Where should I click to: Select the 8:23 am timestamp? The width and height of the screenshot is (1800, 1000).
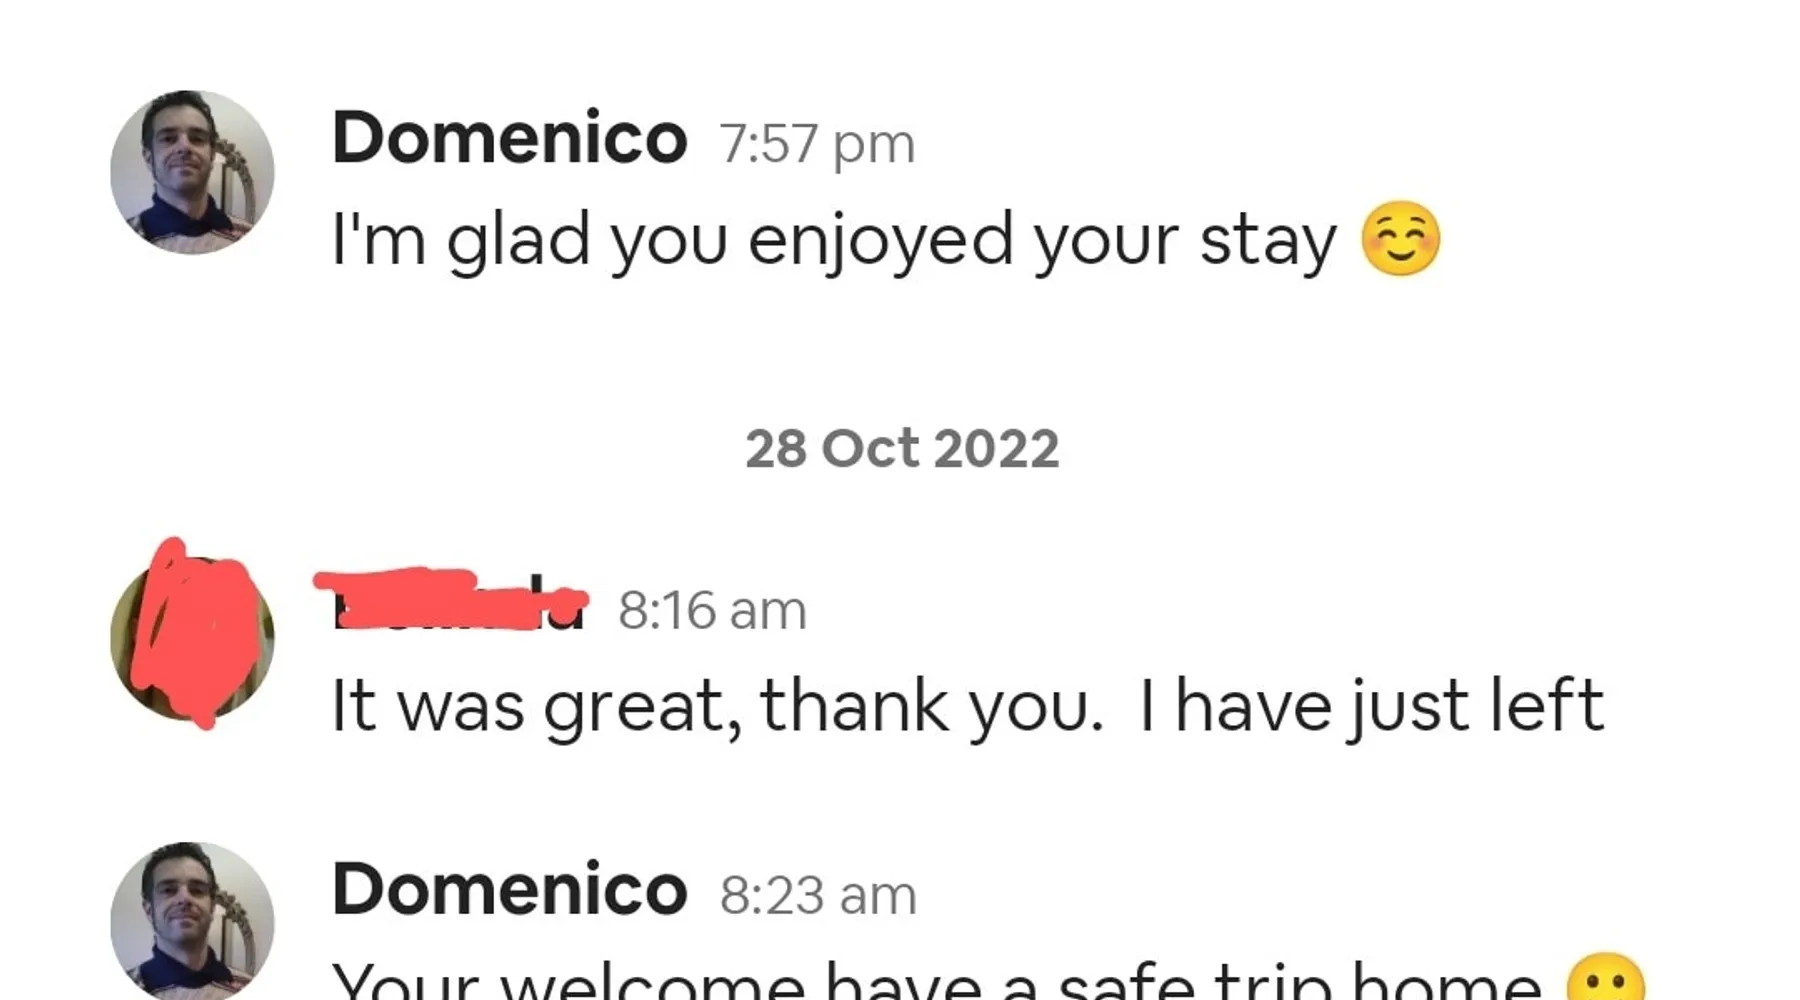coord(818,895)
